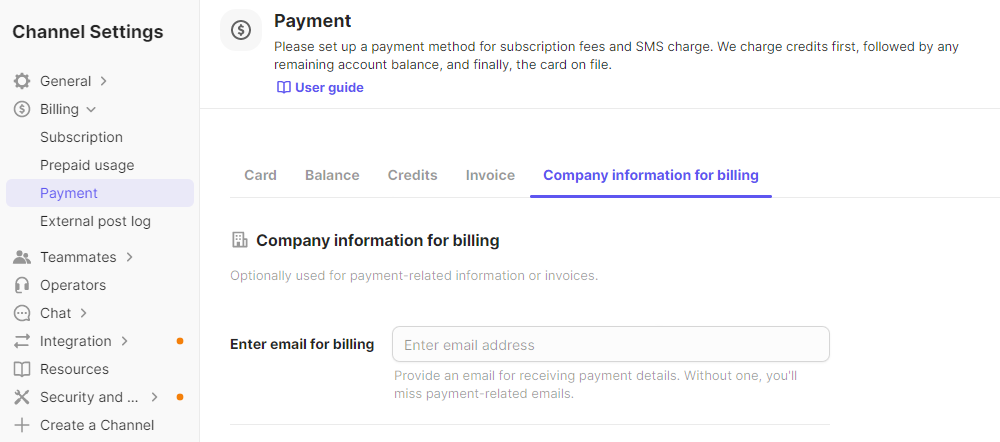Switch to the Card tab
Screen dimensions: 1000x442
[260, 175]
